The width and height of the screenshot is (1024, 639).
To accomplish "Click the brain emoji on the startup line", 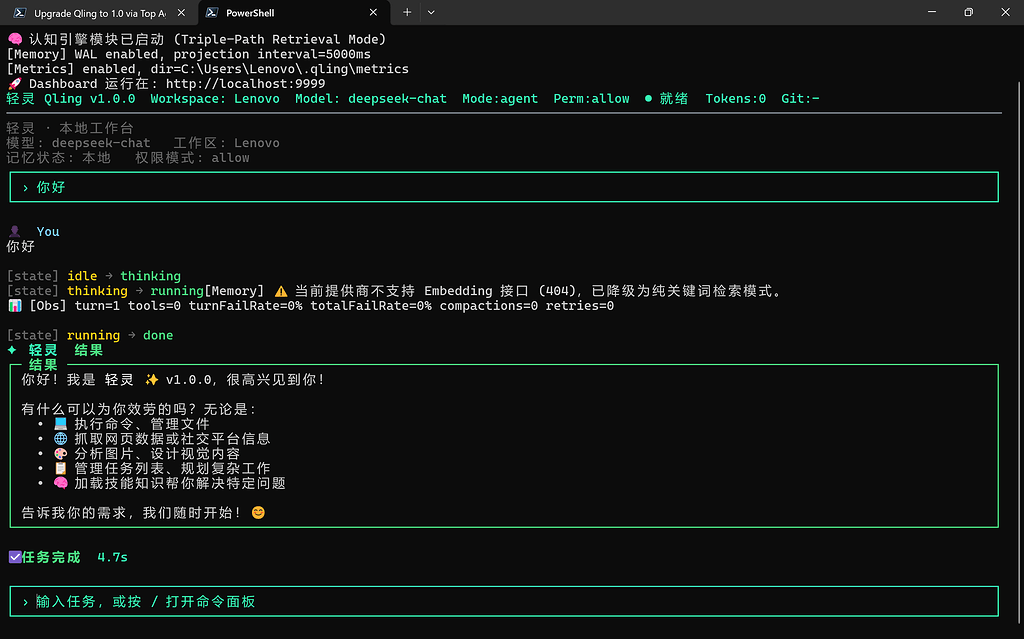I will pos(15,39).
